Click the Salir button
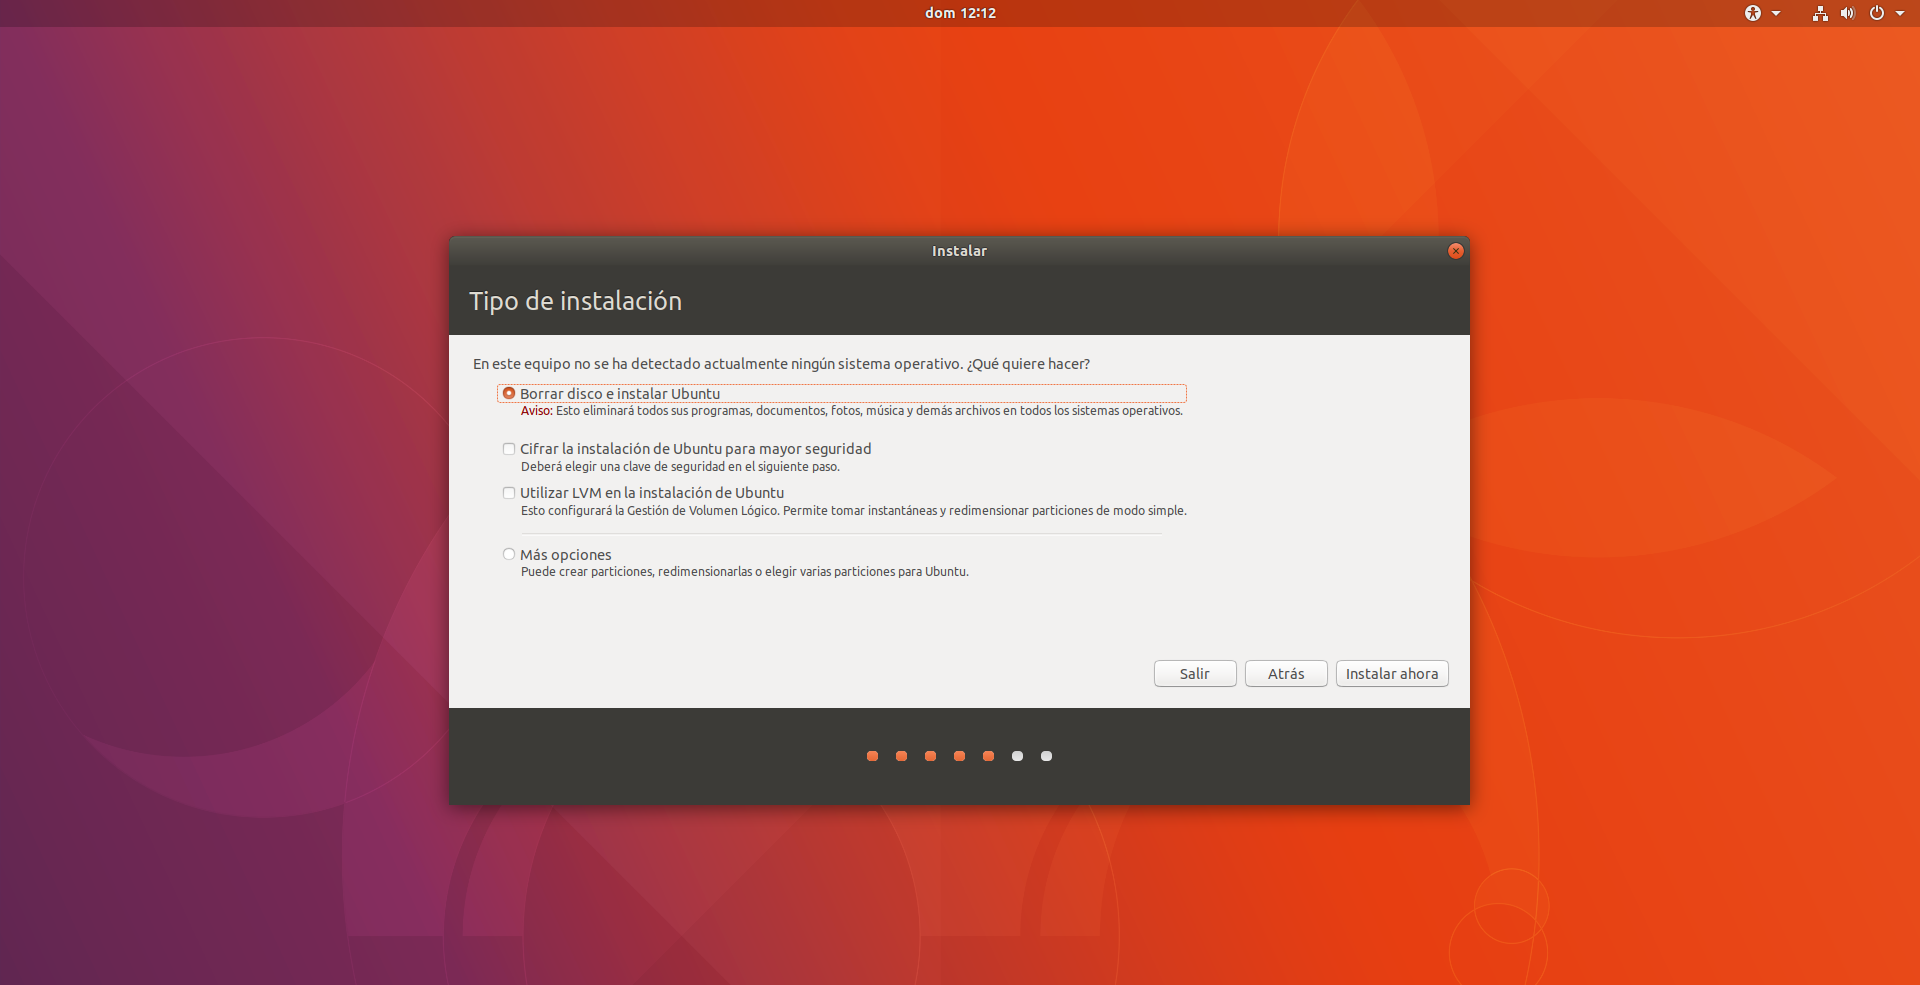 (1195, 674)
